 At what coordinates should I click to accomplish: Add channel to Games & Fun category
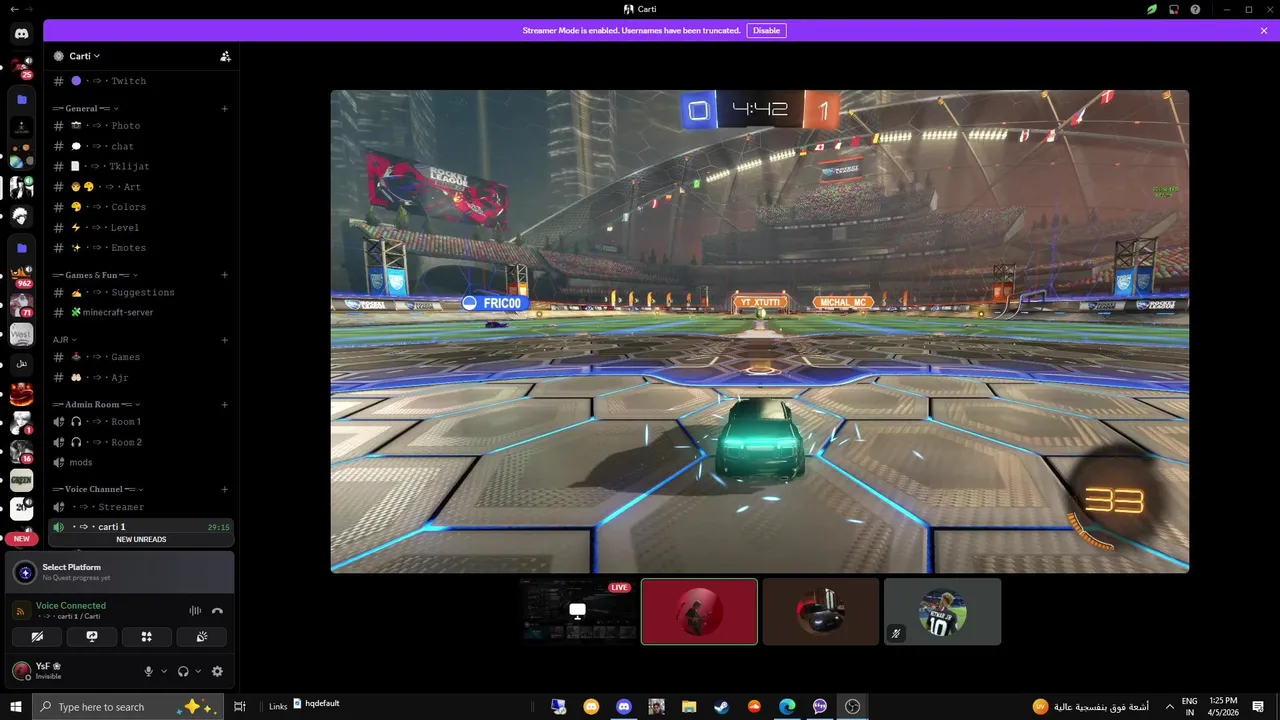click(224, 274)
